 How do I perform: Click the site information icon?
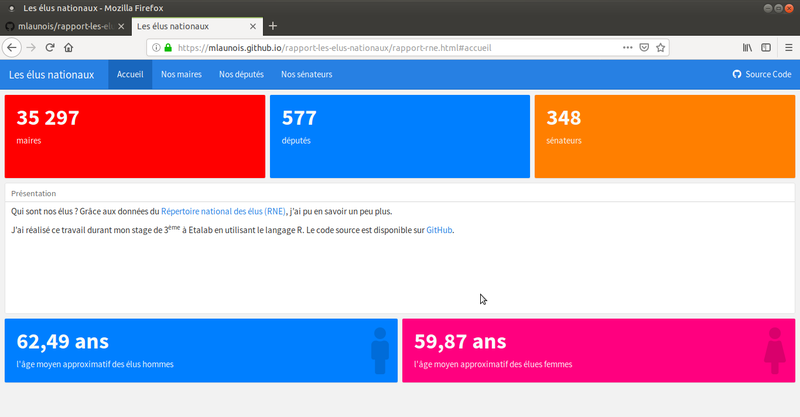(156, 47)
